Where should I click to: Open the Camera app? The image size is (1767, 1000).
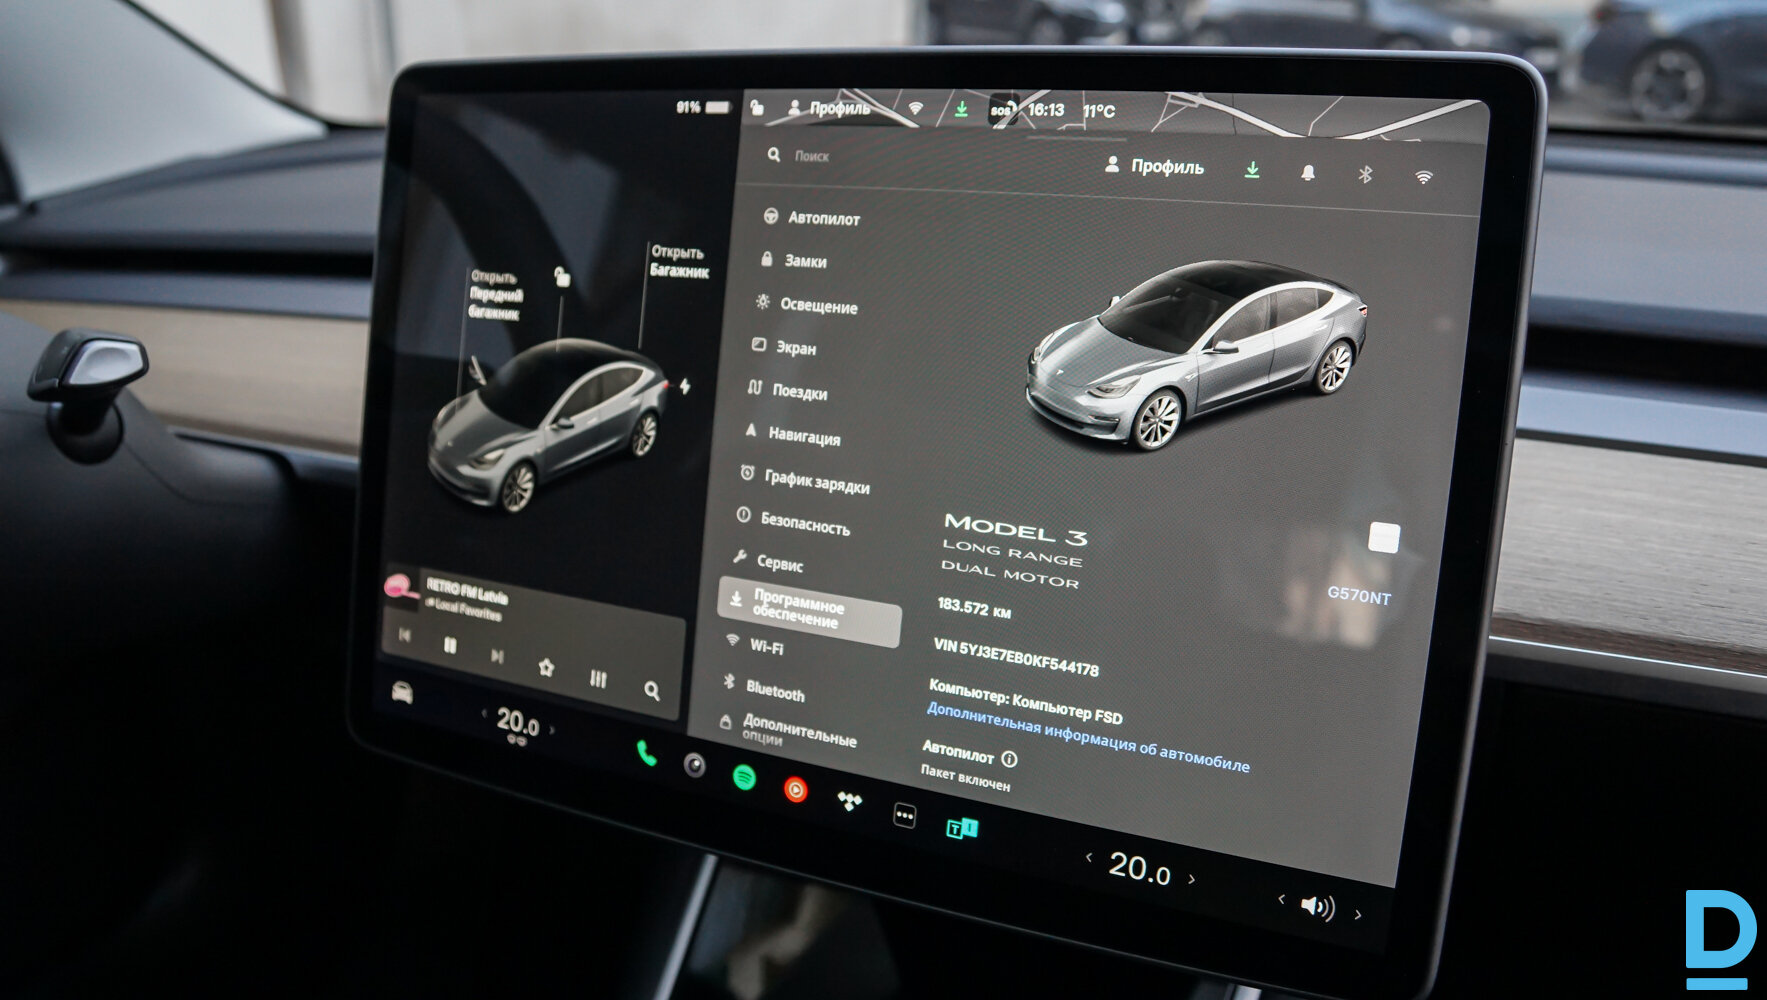pyautogui.click(x=694, y=766)
